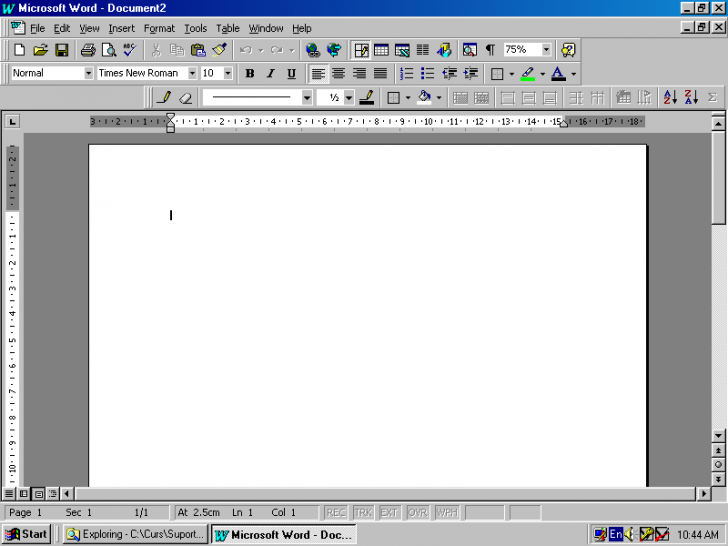Open the Document Map

point(469,50)
